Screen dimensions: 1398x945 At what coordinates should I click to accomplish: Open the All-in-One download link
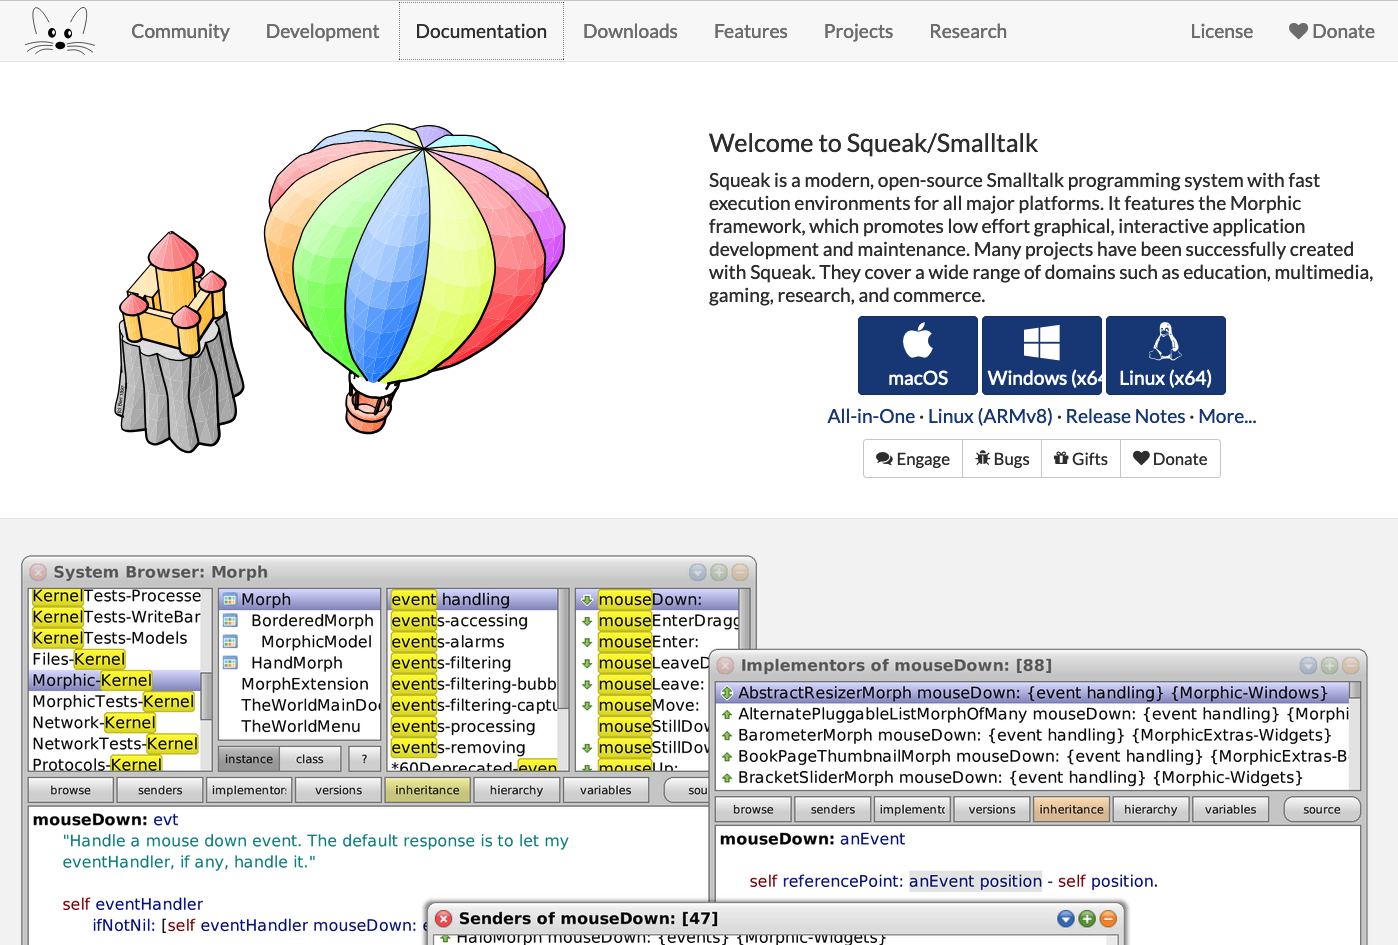[x=871, y=416]
